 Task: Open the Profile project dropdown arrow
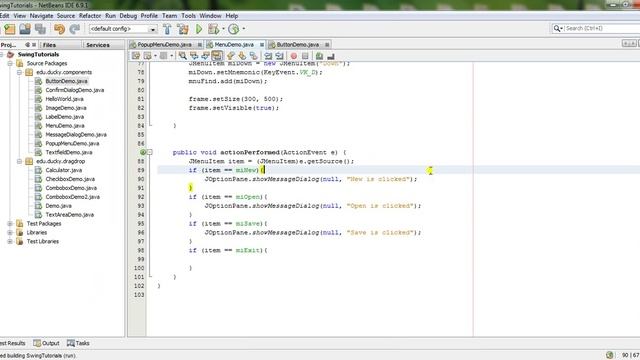point(244,29)
